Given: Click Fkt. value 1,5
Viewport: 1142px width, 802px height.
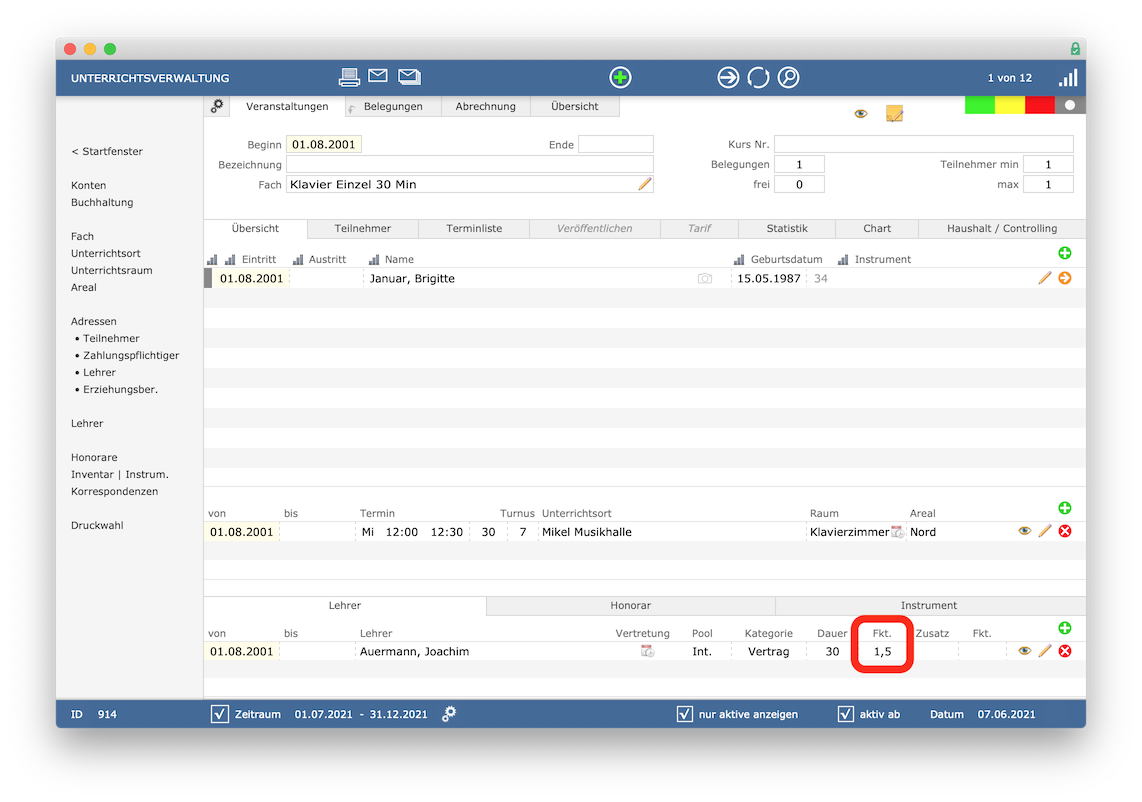Looking at the screenshot, I should tap(883, 651).
